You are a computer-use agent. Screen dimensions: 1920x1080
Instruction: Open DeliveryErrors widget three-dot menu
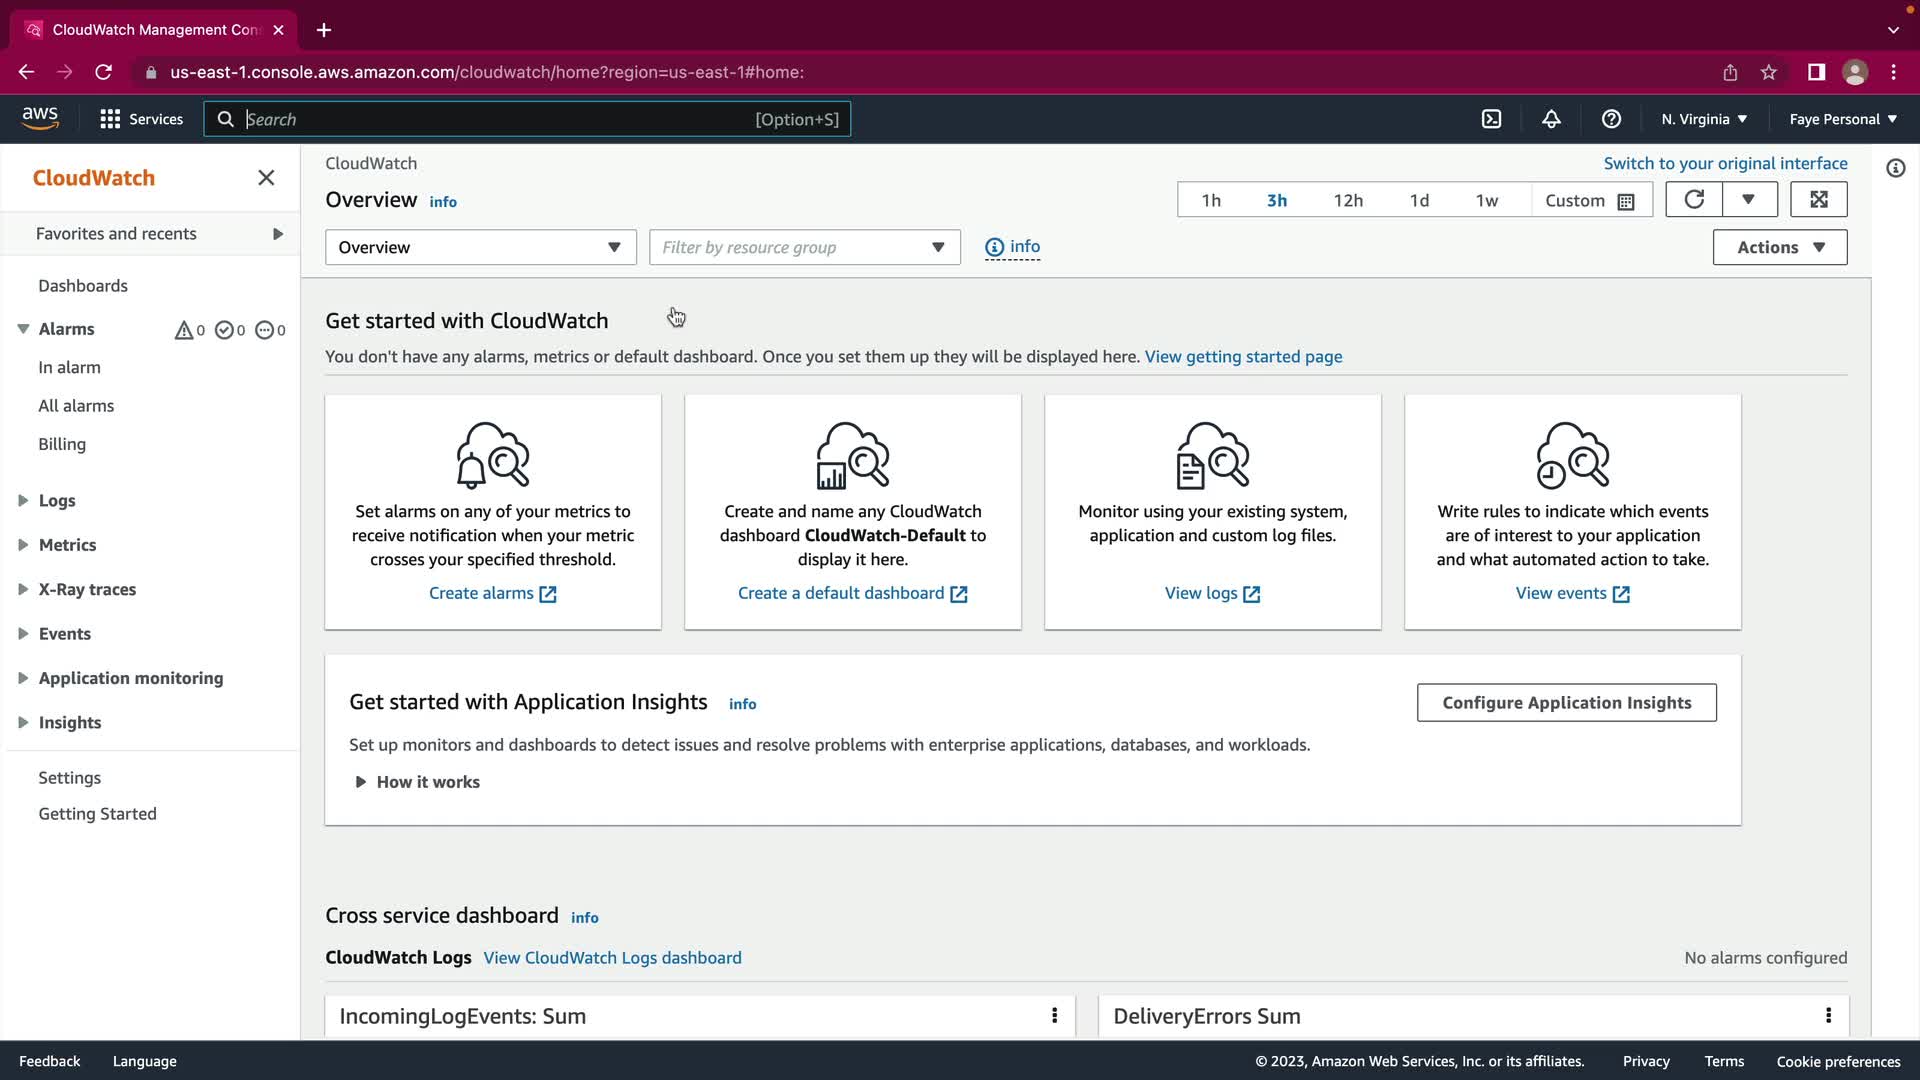(1828, 1016)
